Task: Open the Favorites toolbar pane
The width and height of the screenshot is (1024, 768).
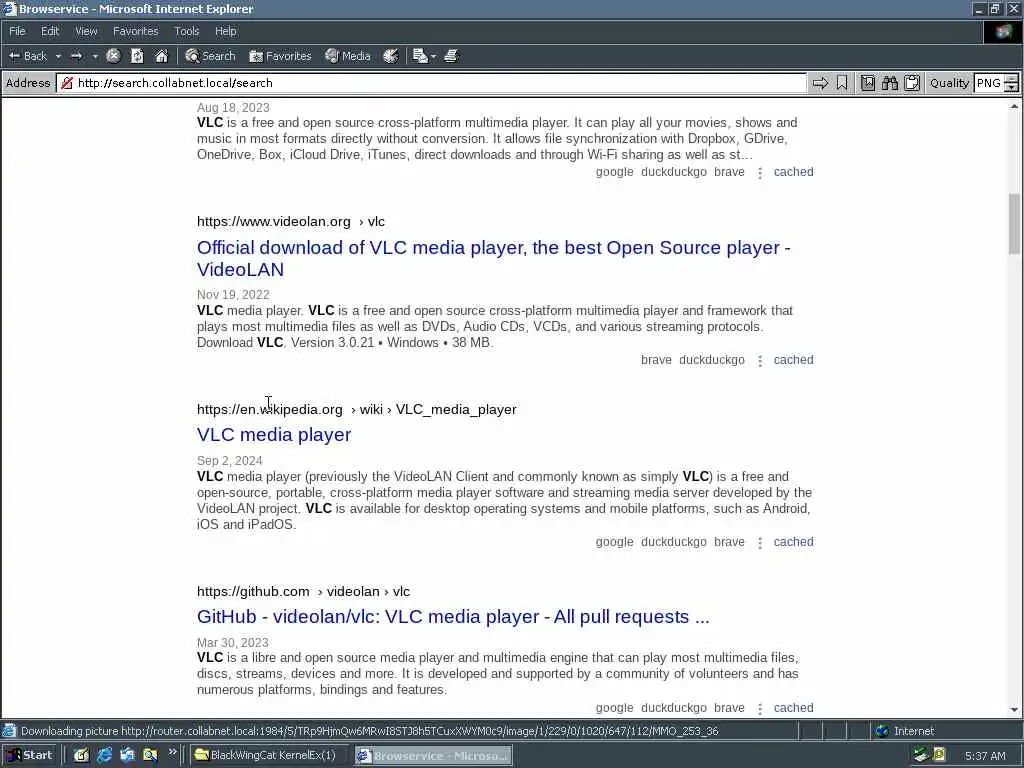Action: (x=280, y=56)
